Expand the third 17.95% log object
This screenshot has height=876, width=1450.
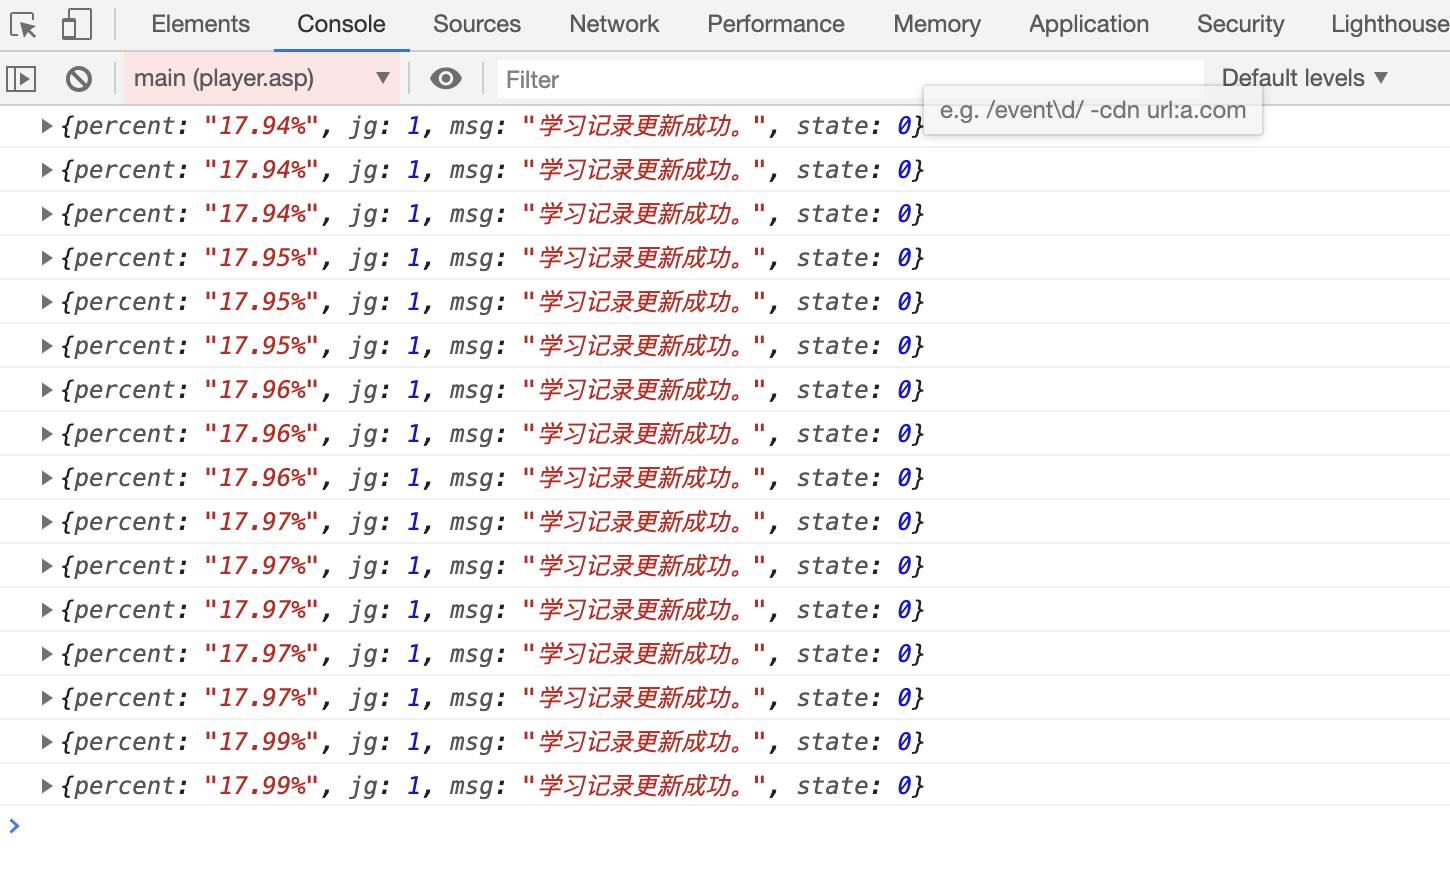pos(46,346)
